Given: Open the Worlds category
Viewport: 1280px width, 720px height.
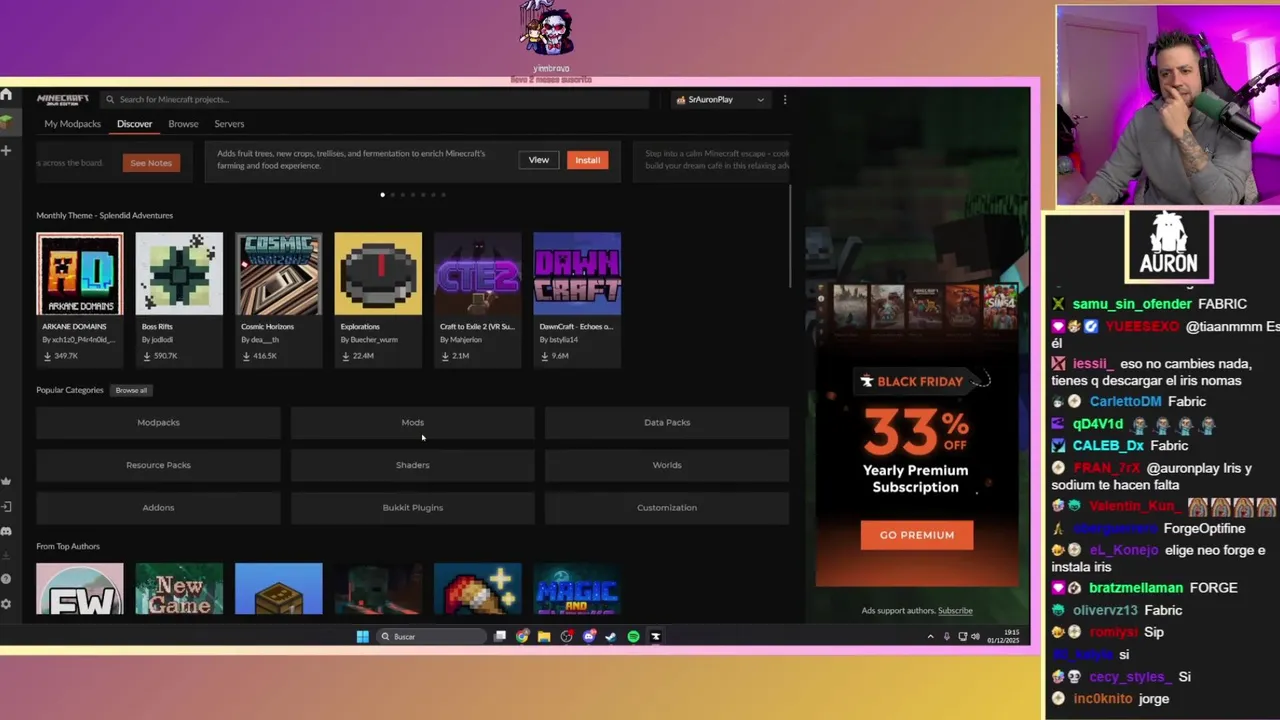Looking at the screenshot, I should tap(667, 465).
